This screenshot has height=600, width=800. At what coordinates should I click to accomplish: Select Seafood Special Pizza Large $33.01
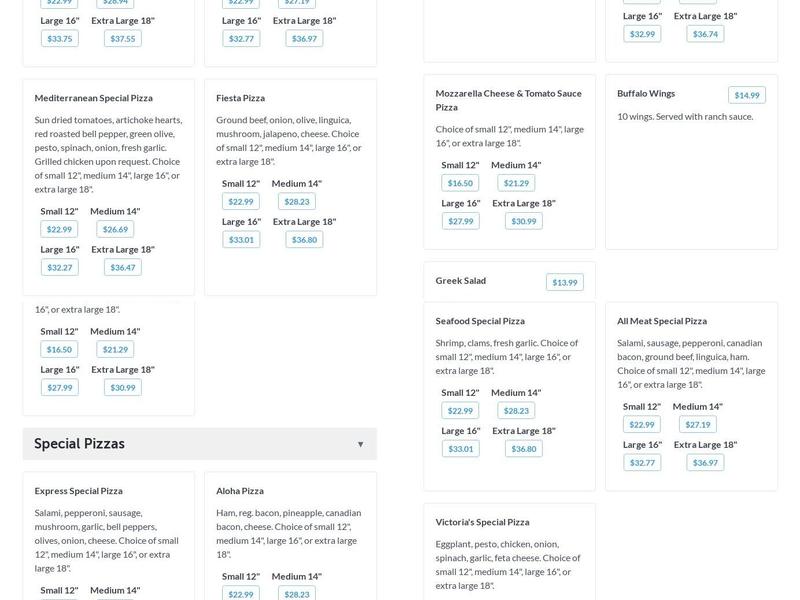click(x=460, y=449)
